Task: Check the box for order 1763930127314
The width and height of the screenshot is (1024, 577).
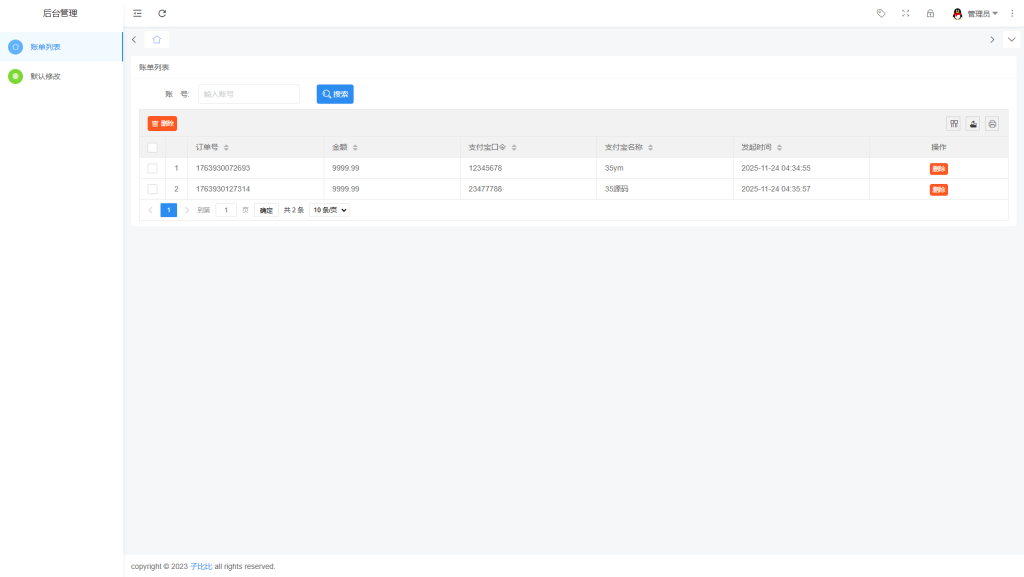Action: pos(153,189)
